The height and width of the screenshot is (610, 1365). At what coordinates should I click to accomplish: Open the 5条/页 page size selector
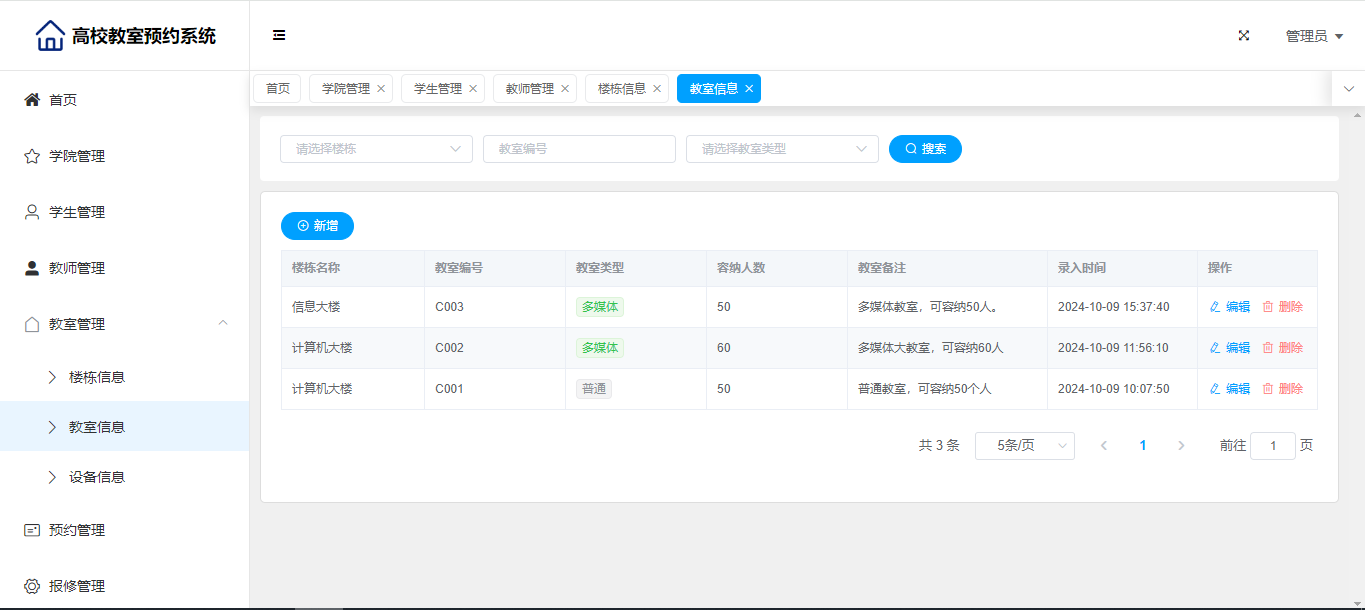pos(1024,446)
